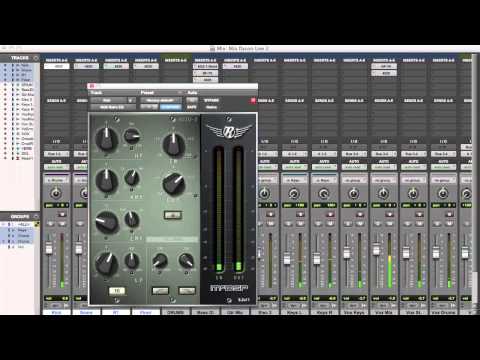The image size is (480, 360).
Task: Open the Groups list pop-up menu
Action: point(36,216)
